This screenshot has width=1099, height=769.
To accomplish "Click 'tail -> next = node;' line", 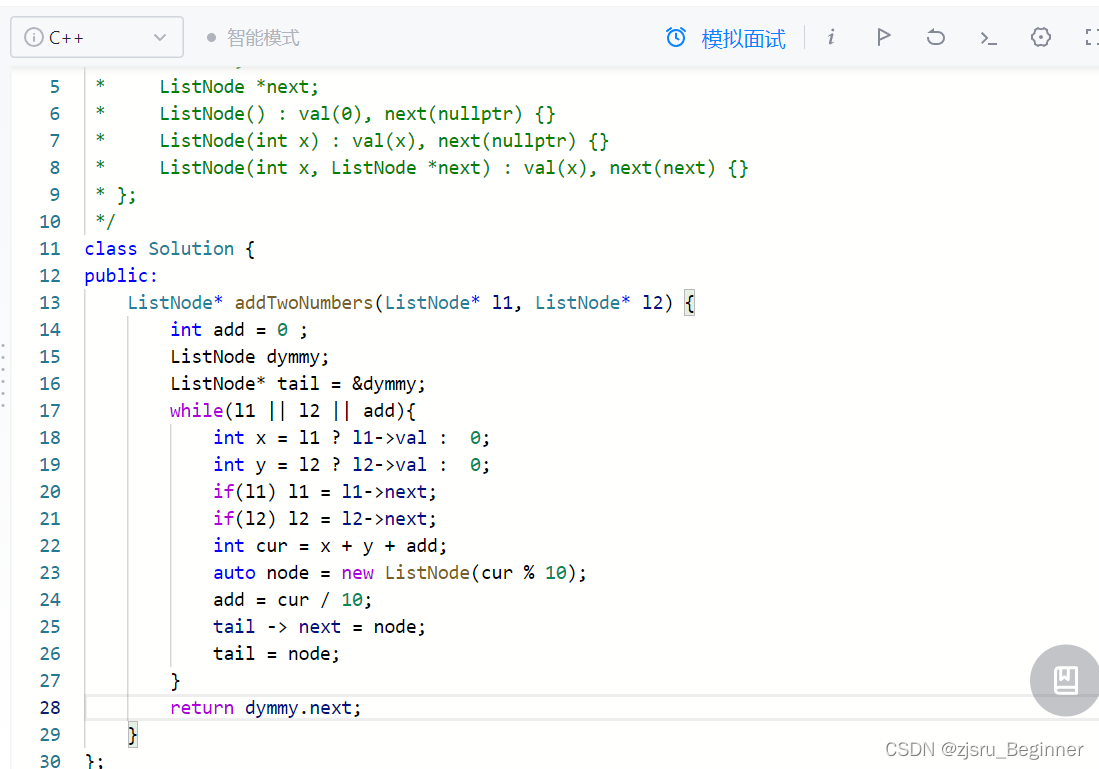I will tap(319, 627).
